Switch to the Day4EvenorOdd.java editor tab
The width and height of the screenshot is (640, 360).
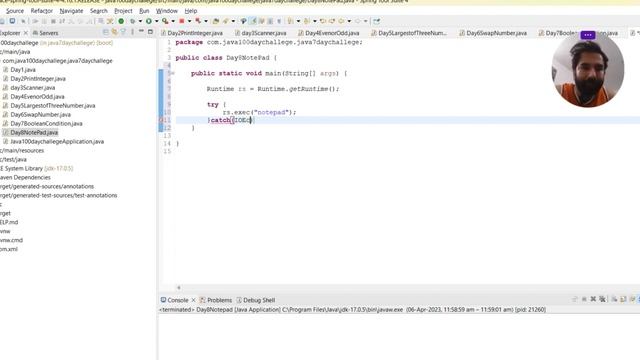[x=329, y=33]
